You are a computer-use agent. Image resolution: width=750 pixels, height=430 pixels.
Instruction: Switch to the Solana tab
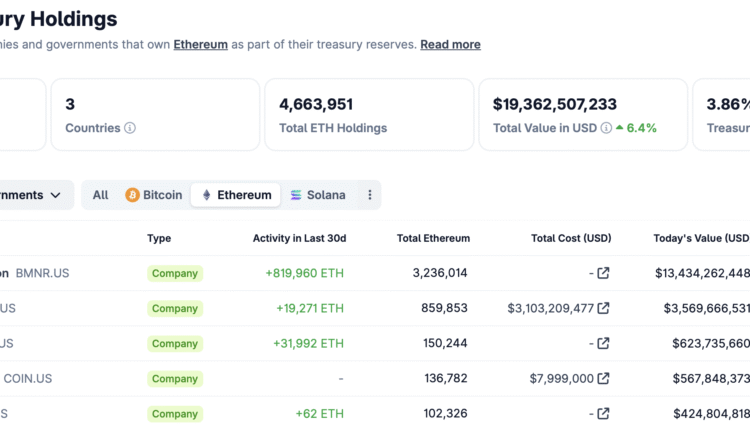pos(318,195)
